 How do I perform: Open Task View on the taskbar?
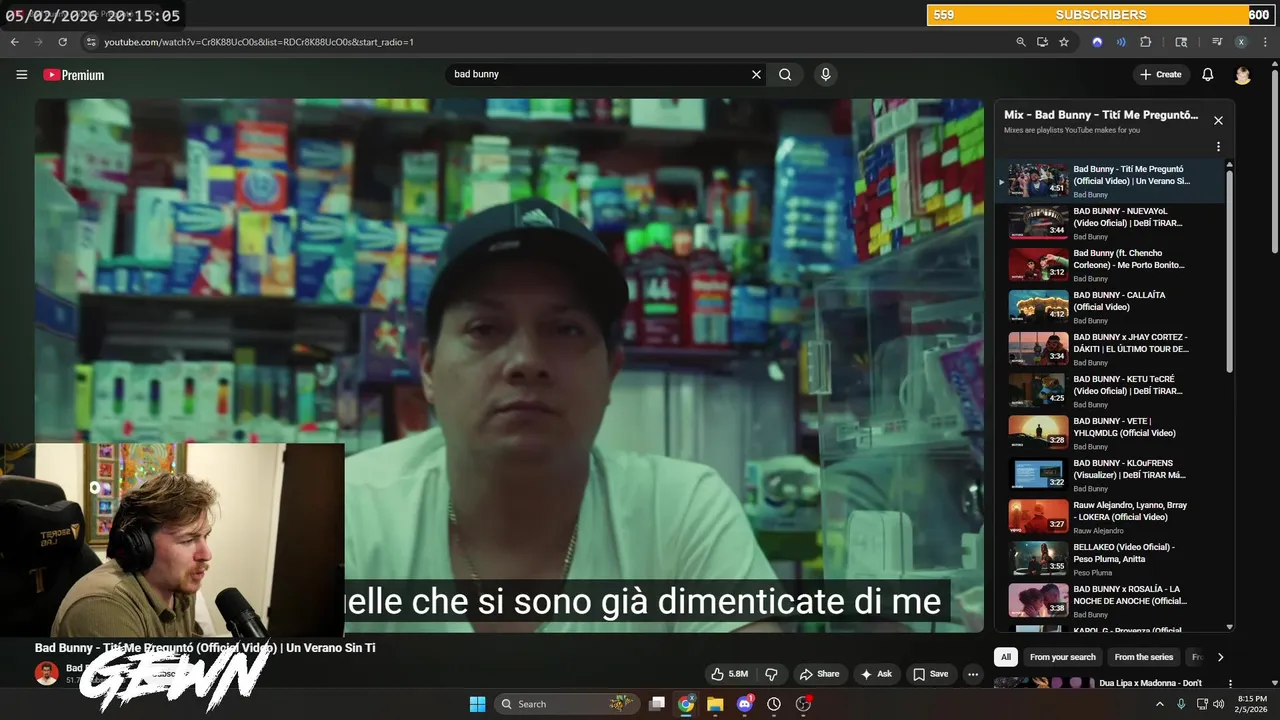657,704
